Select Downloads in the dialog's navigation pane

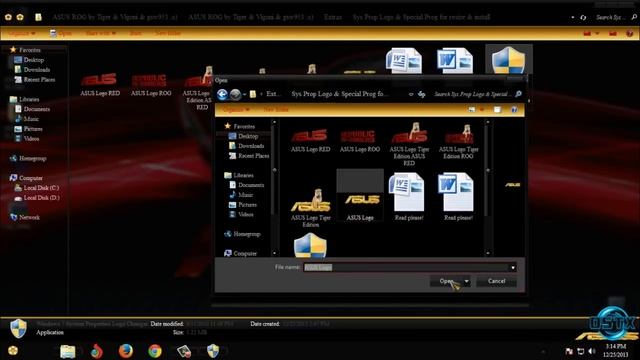click(x=247, y=146)
